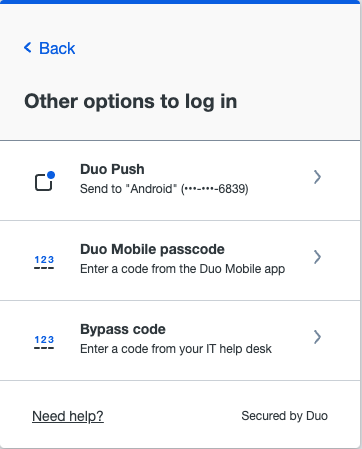Click the 123 icon beside Bypass code
Viewport: 362px width, 449px height.
(44, 342)
